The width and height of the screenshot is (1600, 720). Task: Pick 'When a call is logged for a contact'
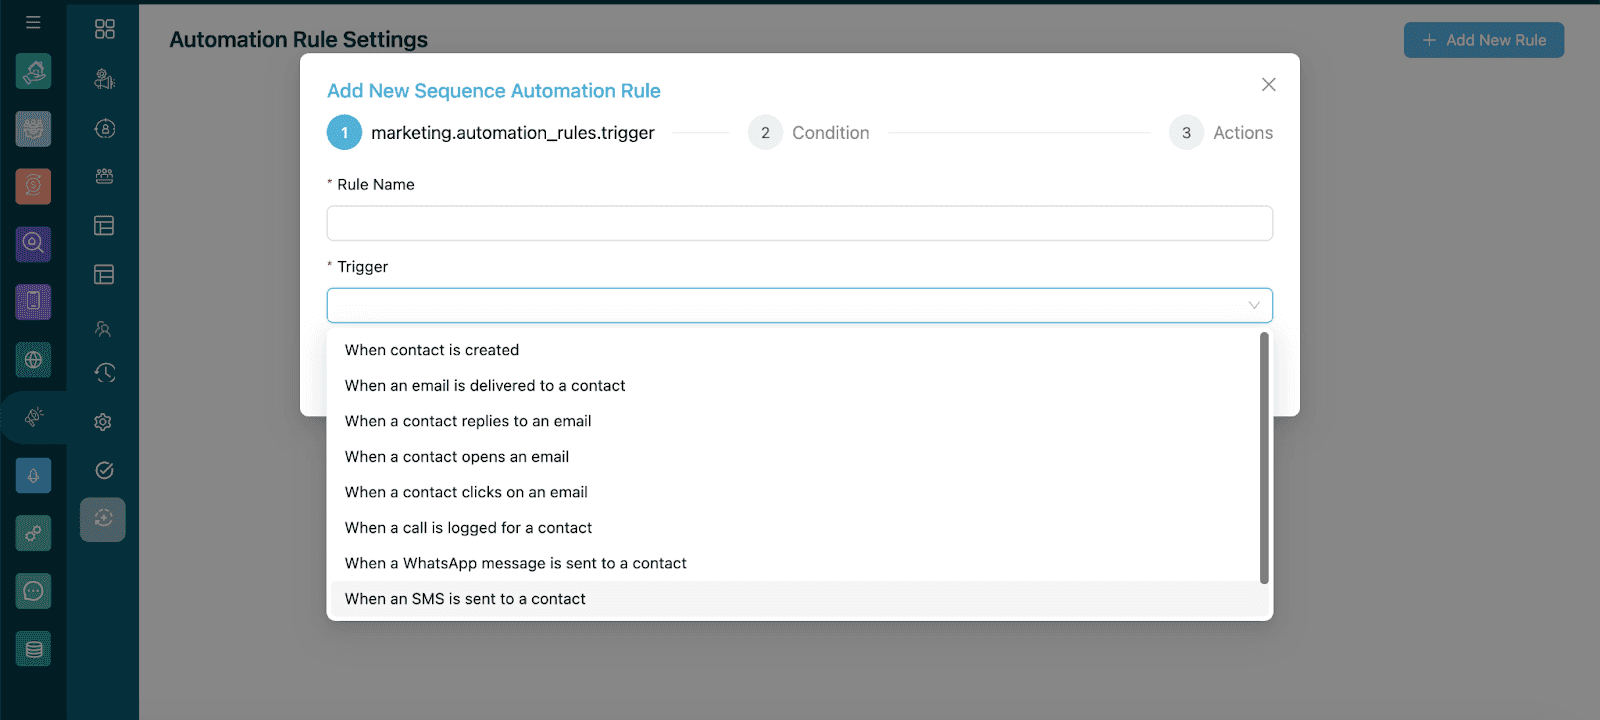pos(468,528)
